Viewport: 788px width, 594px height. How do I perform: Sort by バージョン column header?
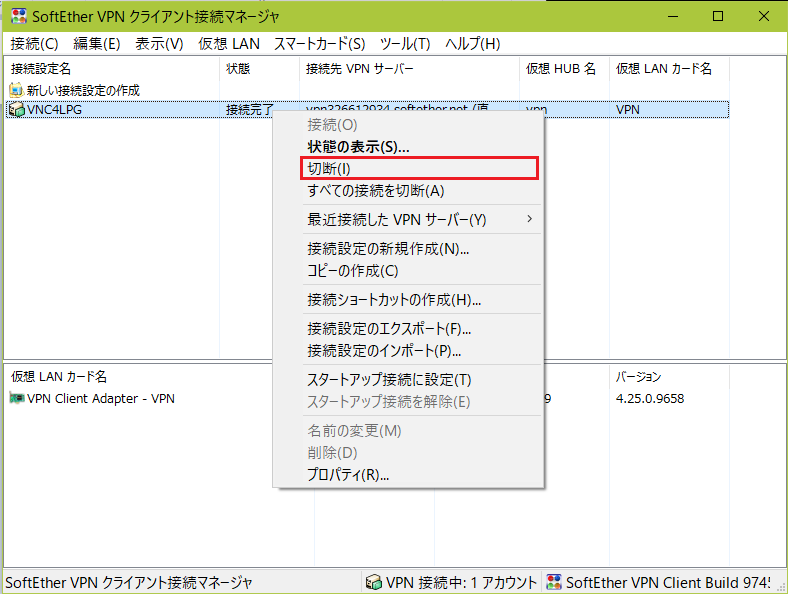(x=669, y=377)
